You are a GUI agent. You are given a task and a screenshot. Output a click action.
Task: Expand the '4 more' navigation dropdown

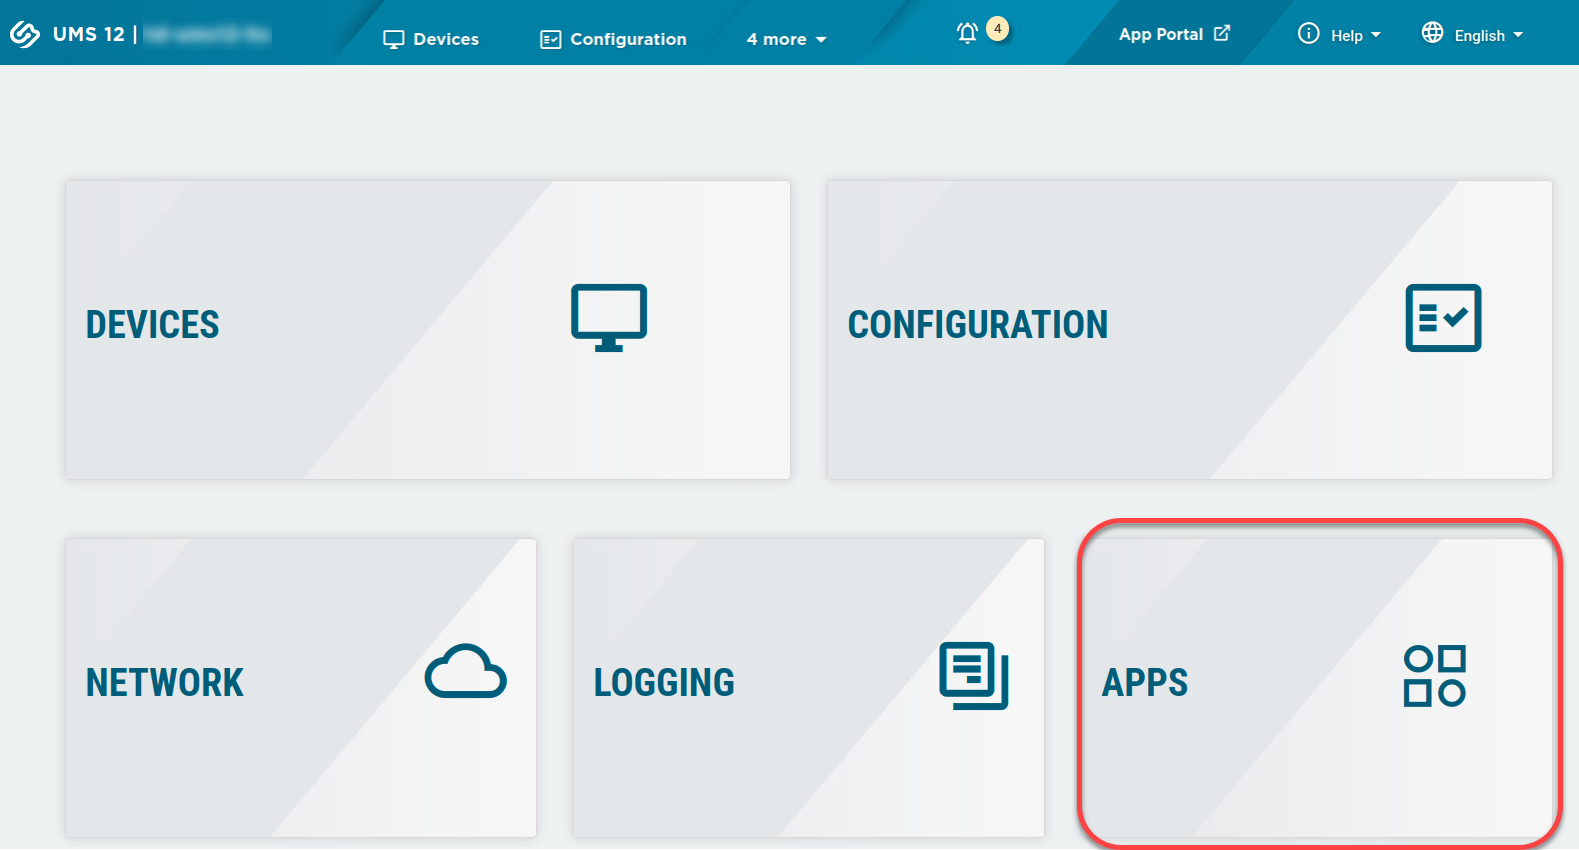point(786,39)
